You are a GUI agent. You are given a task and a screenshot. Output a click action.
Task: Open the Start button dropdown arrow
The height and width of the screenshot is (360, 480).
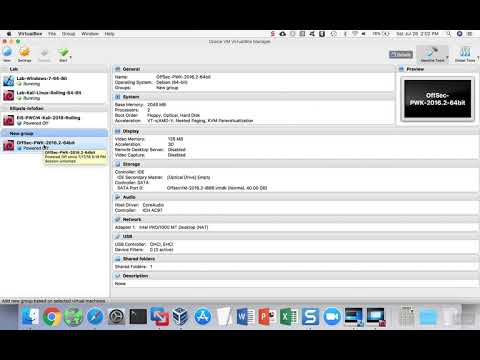click(71, 57)
